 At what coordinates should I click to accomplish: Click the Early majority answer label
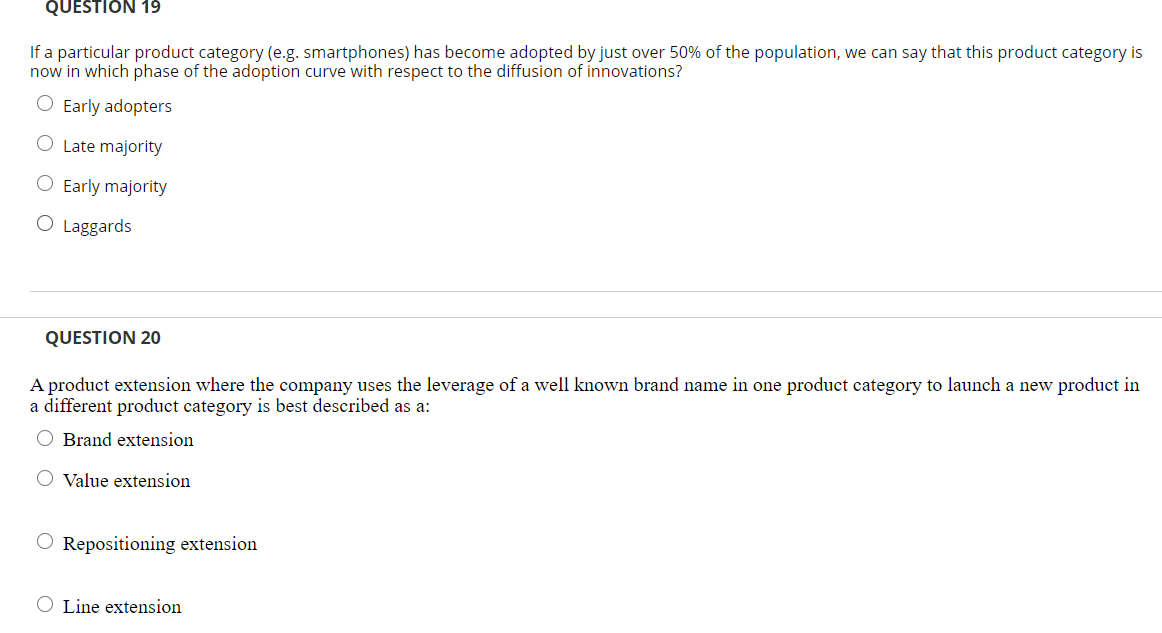click(x=115, y=185)
